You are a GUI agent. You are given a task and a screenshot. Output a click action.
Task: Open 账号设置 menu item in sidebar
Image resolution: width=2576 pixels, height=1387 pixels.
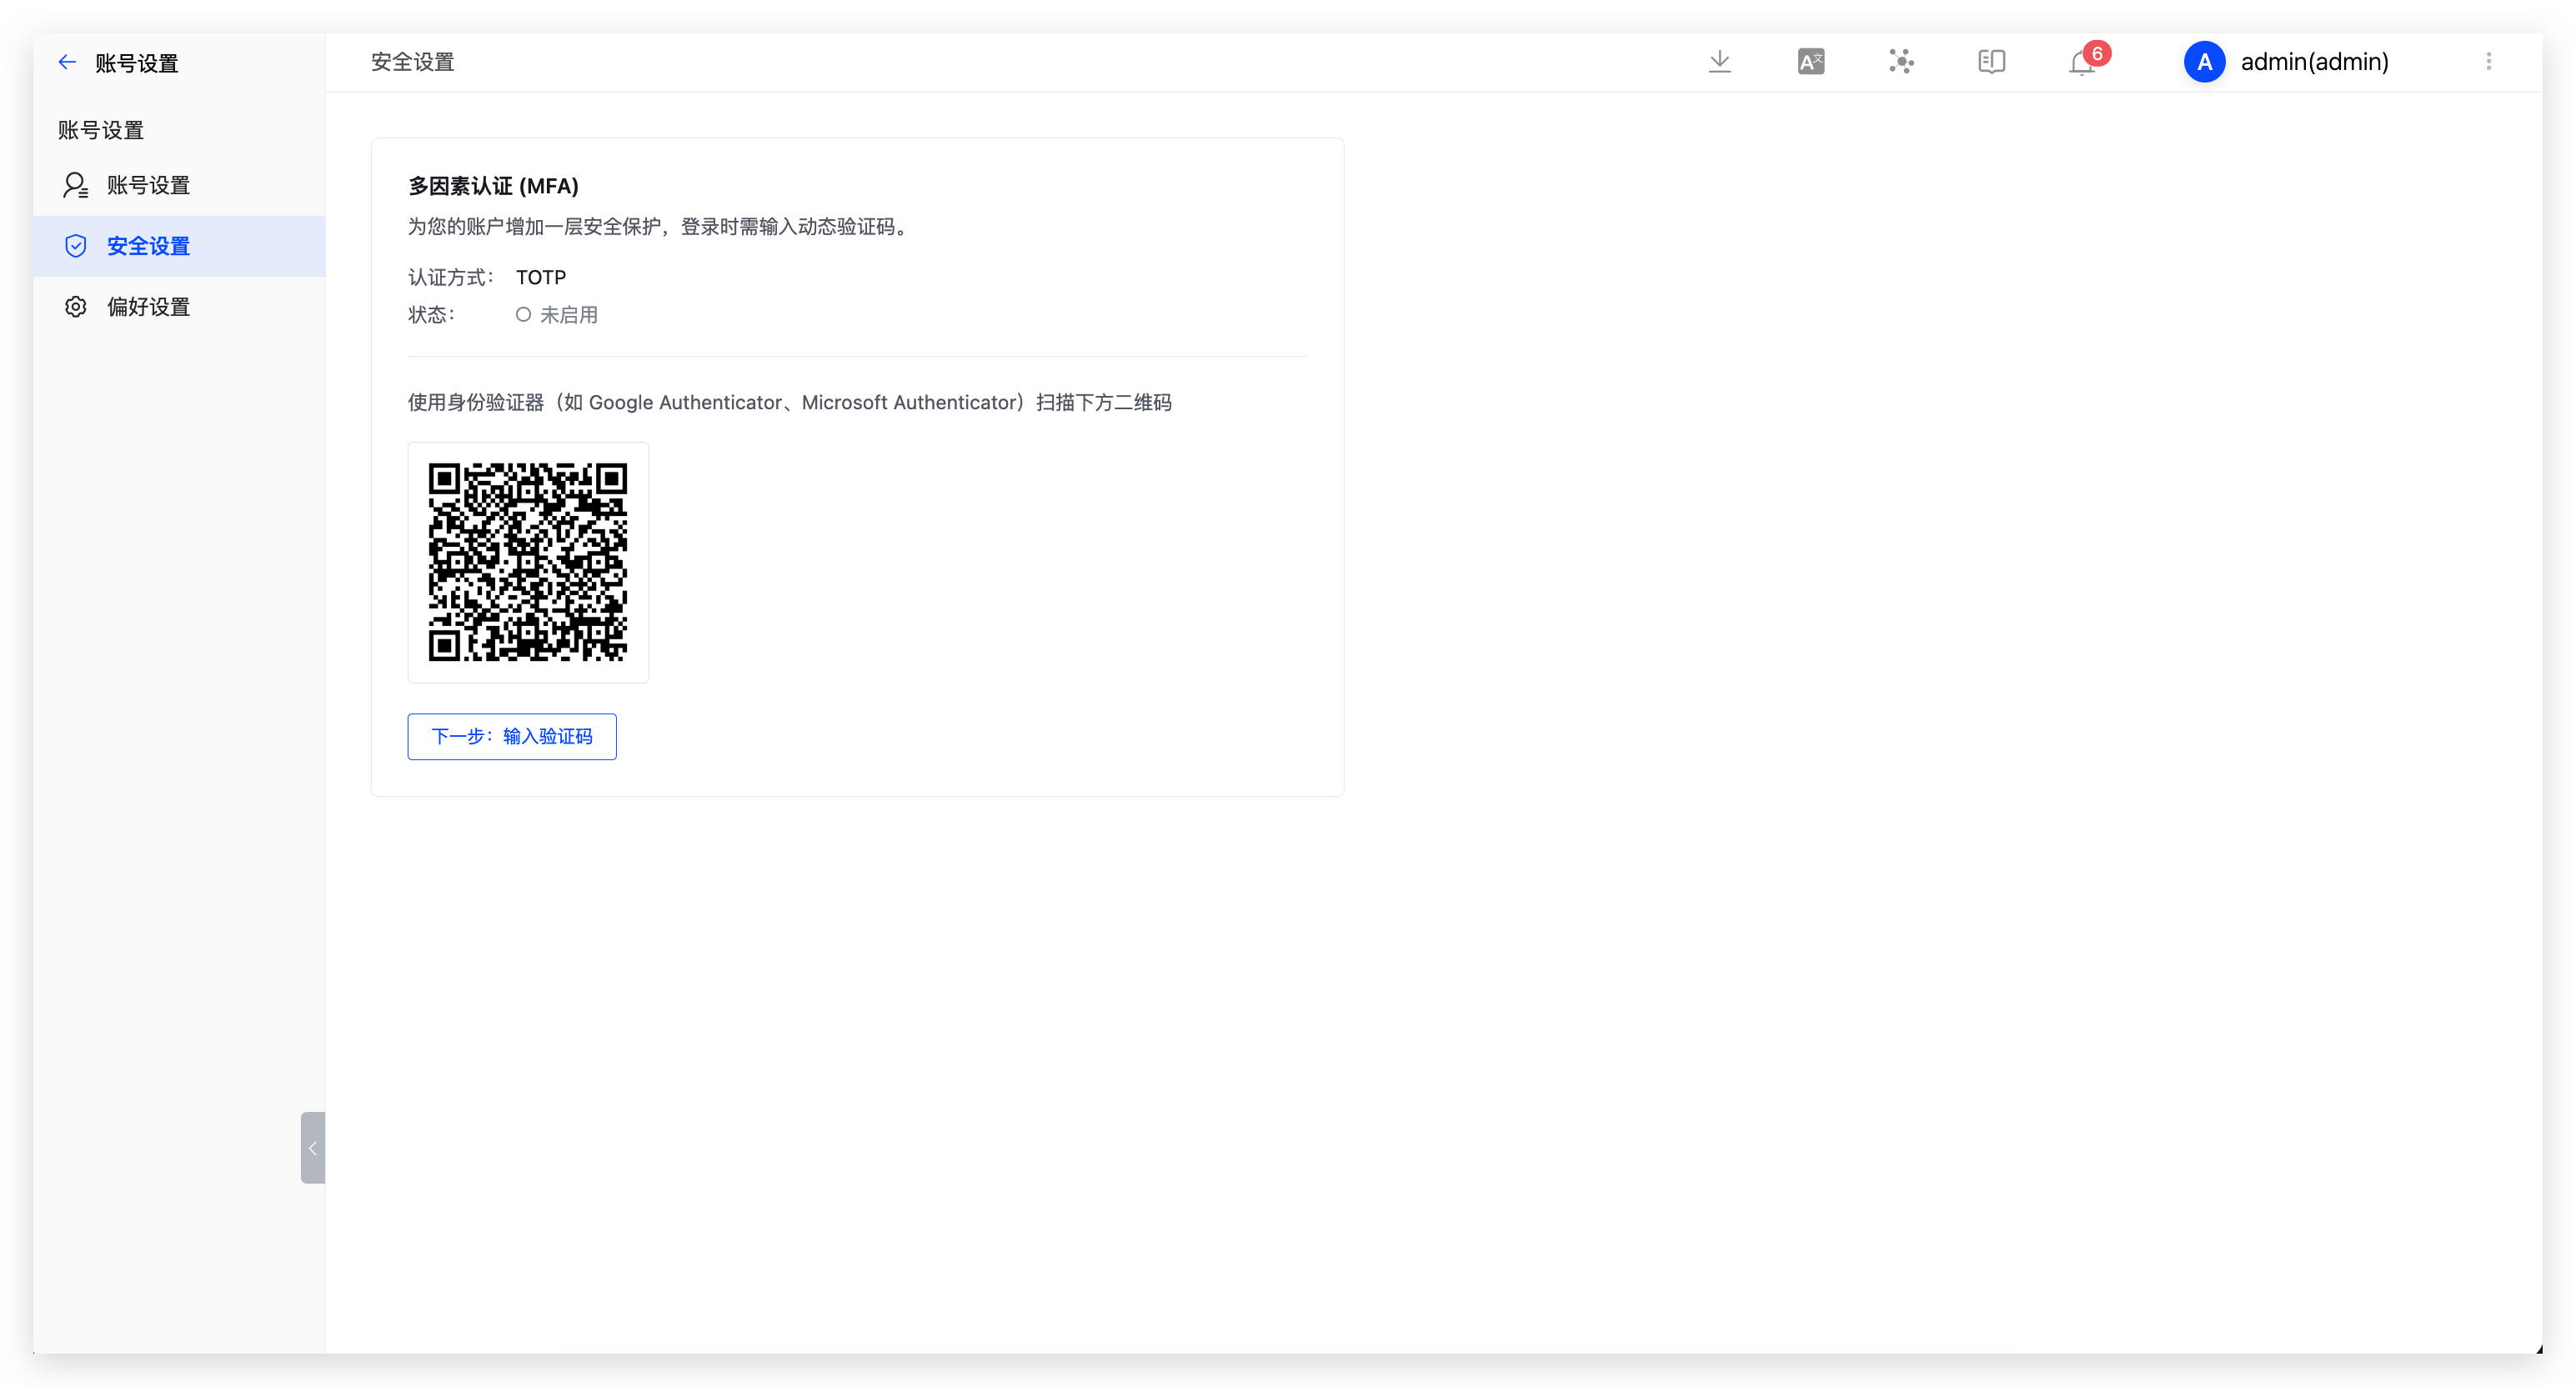pos(180,185)
